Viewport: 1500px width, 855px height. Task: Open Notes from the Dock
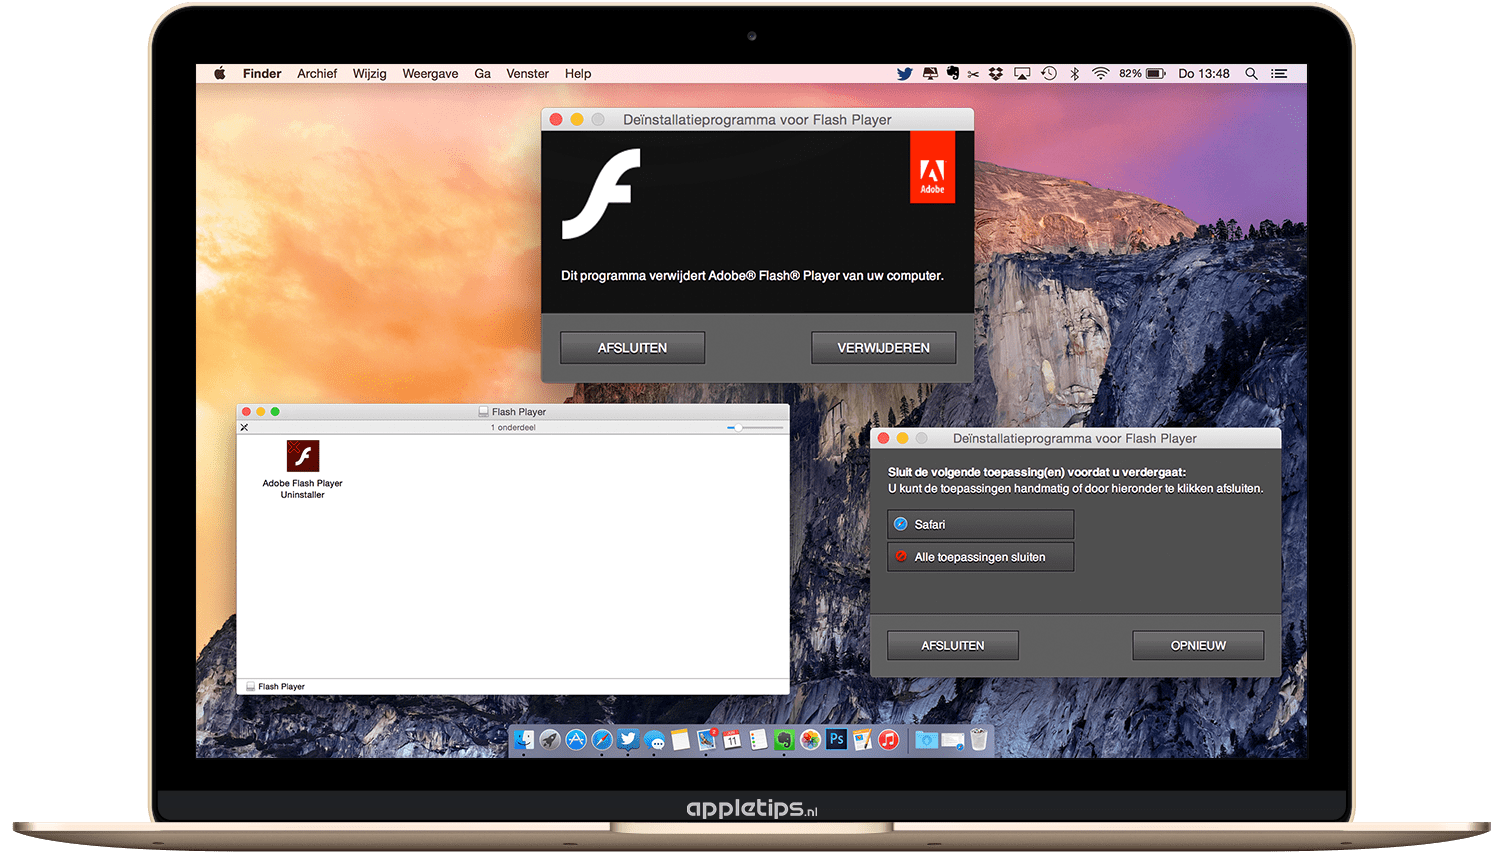pyautogui.click(x=681, y=740)
